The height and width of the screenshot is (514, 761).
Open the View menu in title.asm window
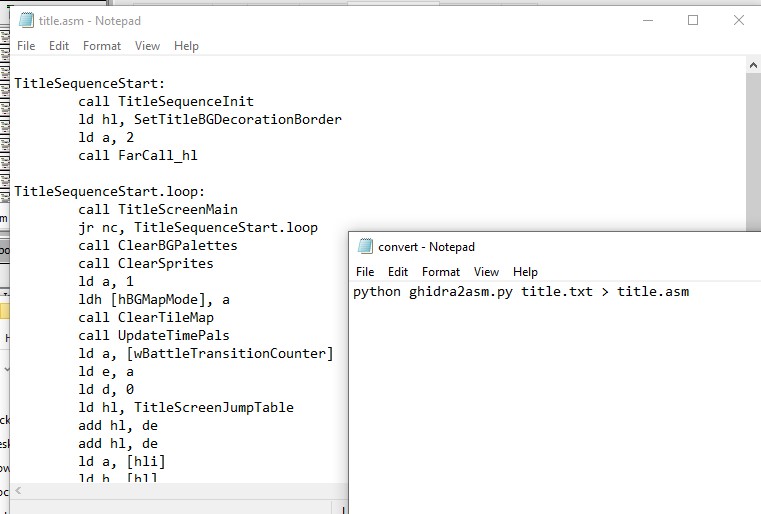147,46
